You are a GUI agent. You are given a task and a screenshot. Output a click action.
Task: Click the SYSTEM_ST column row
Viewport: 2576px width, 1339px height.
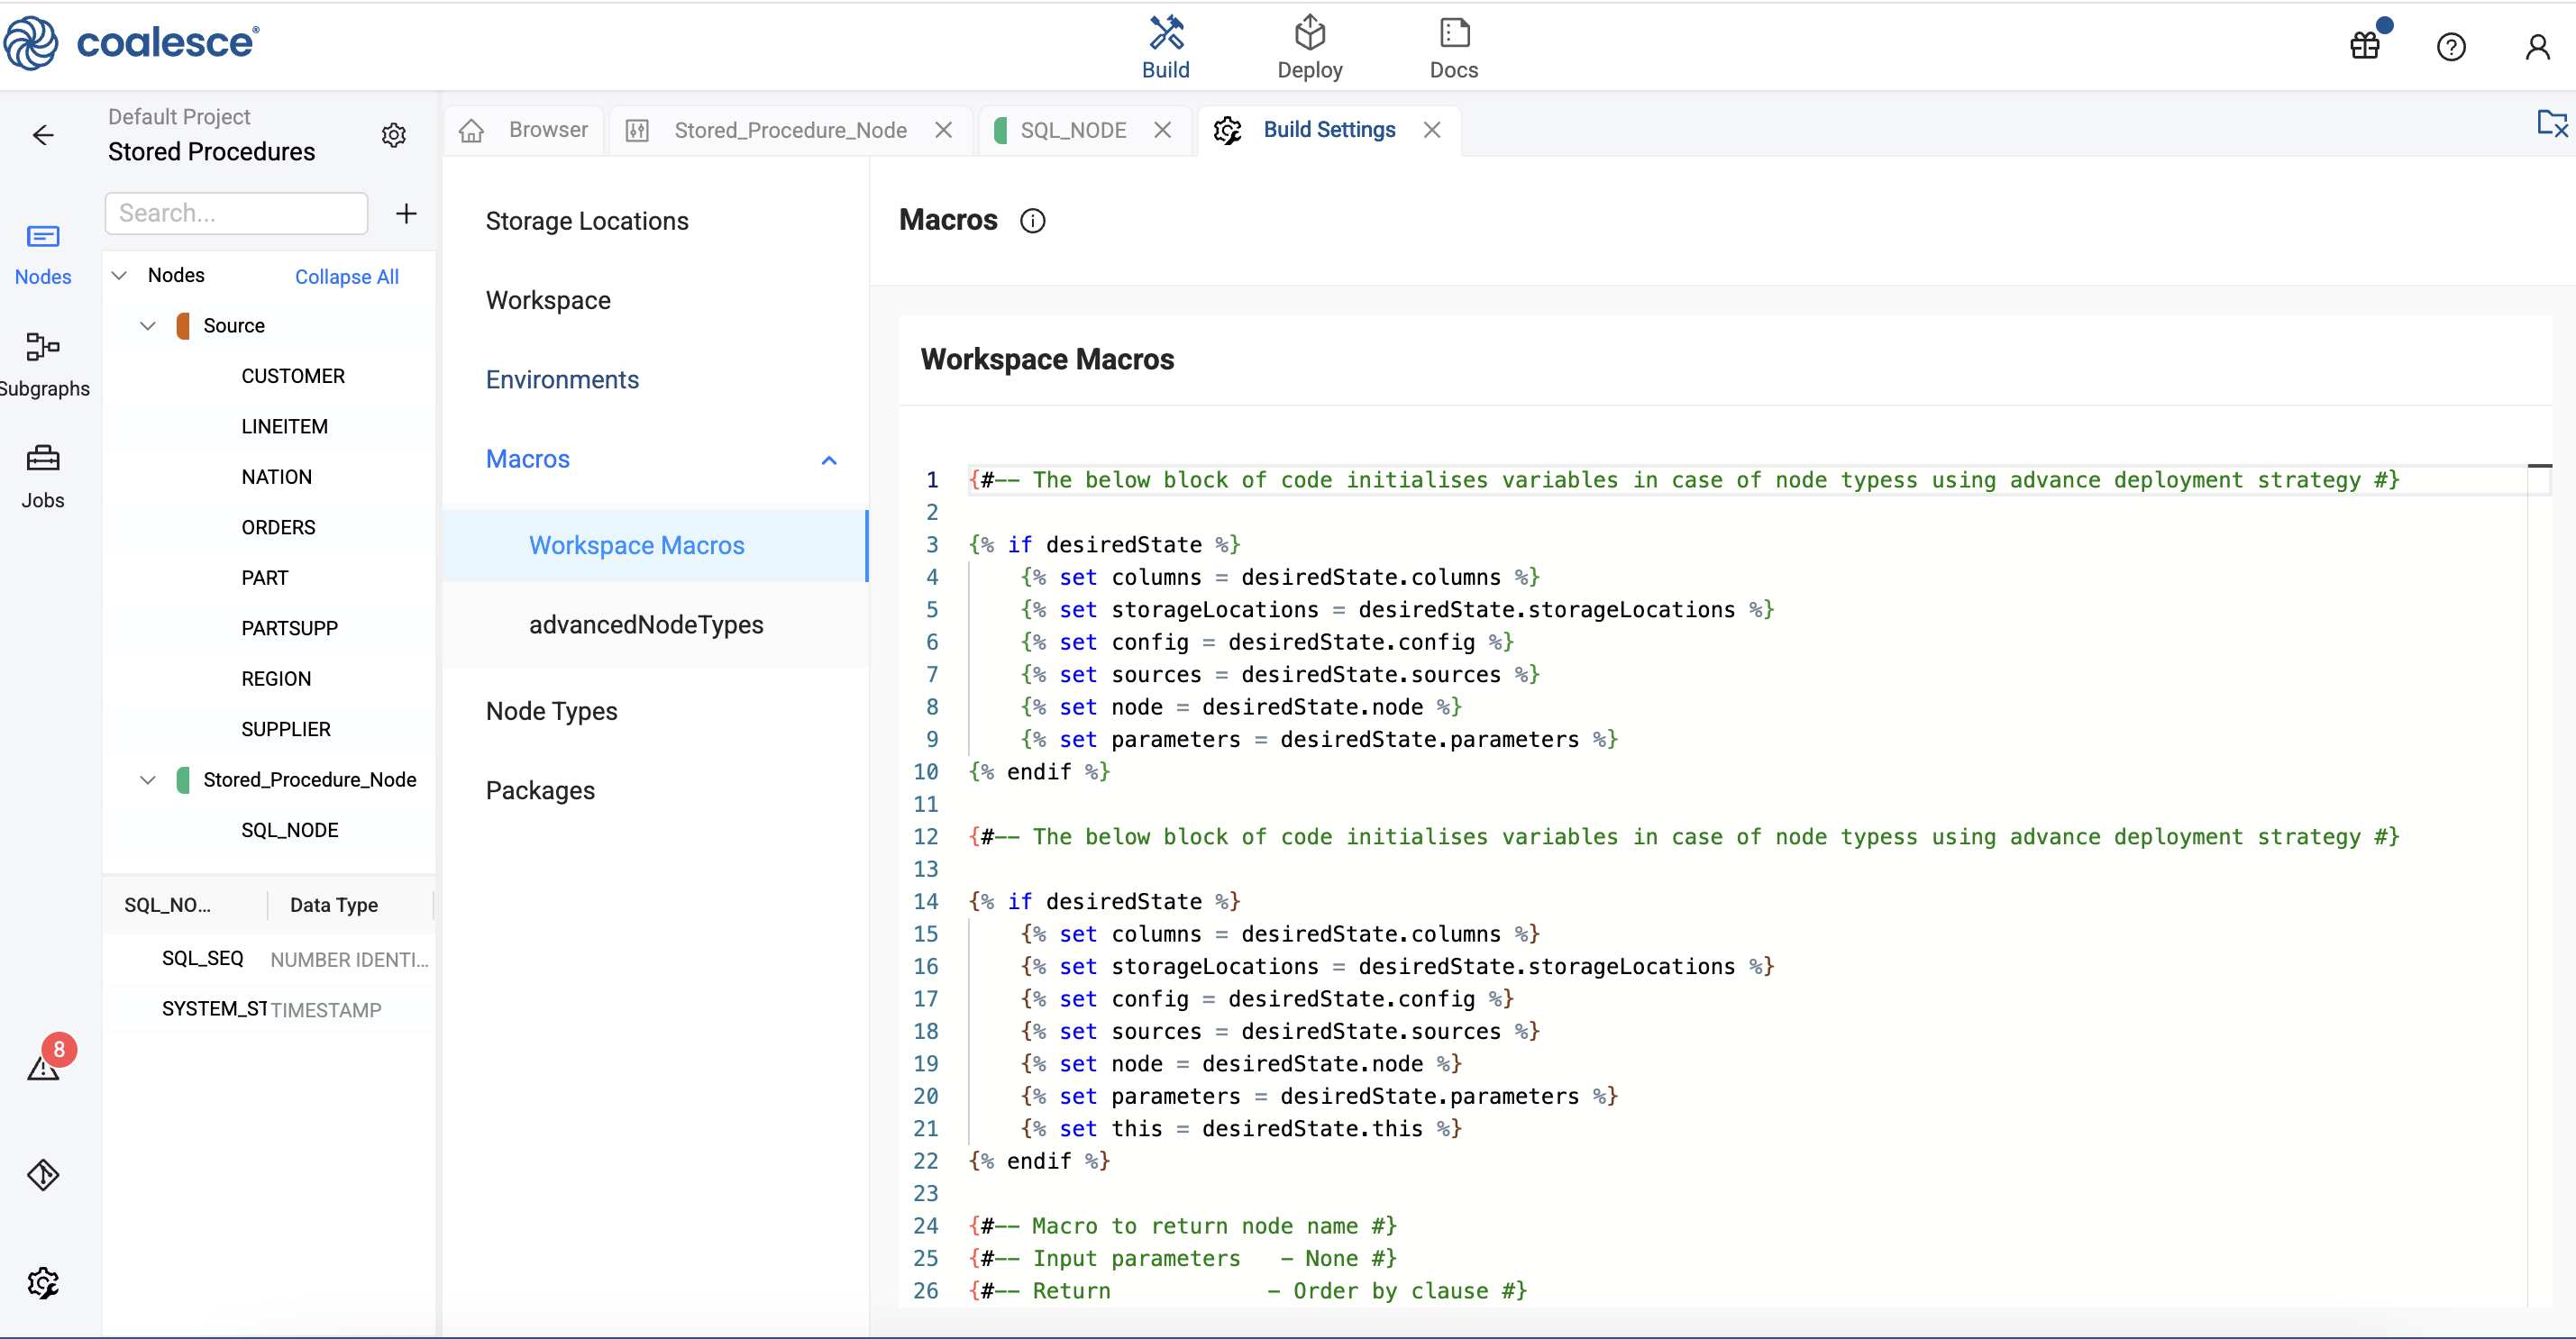268,1009
